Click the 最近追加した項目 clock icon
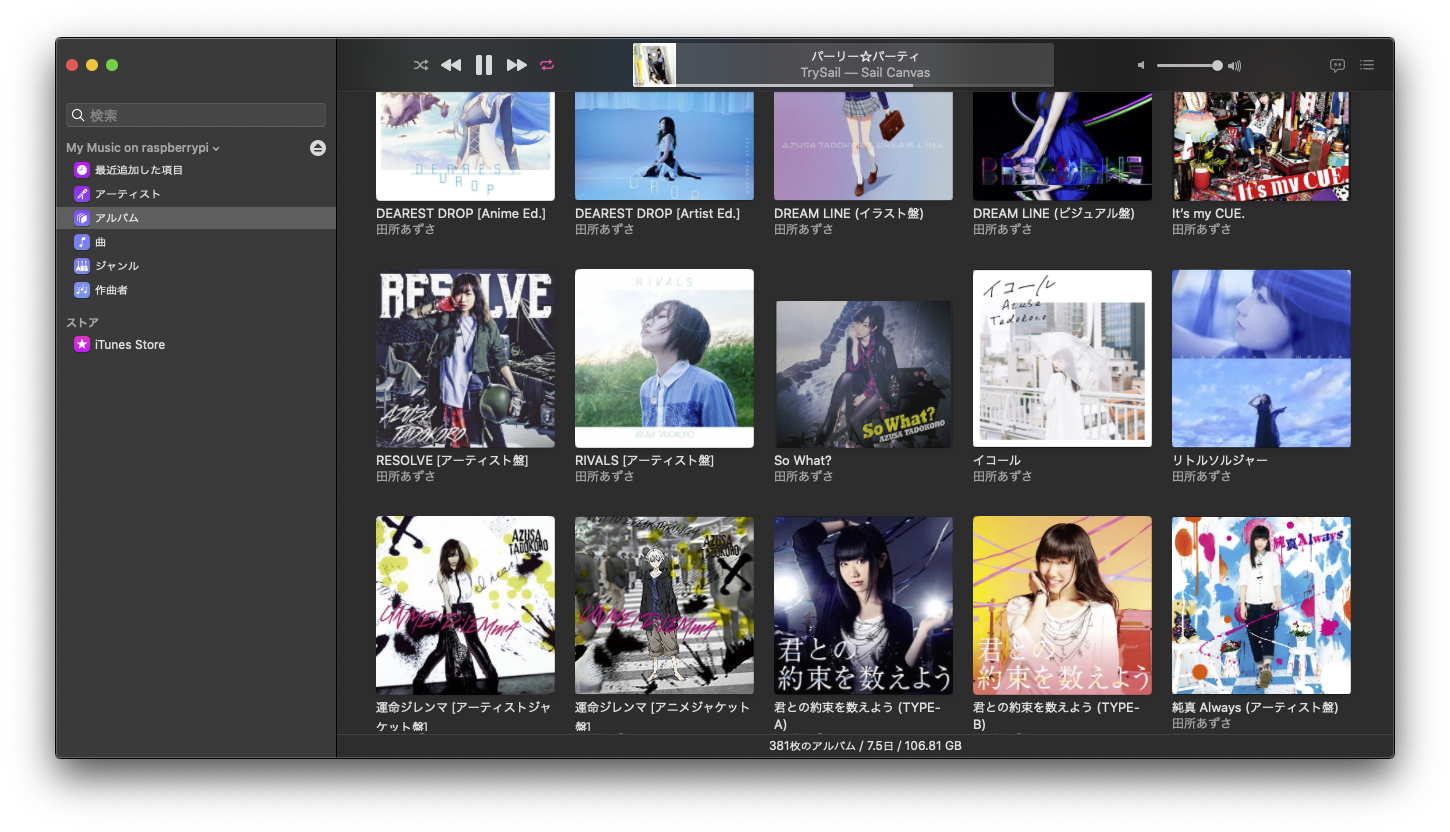 pyautogui.click(x=82, y=170)
